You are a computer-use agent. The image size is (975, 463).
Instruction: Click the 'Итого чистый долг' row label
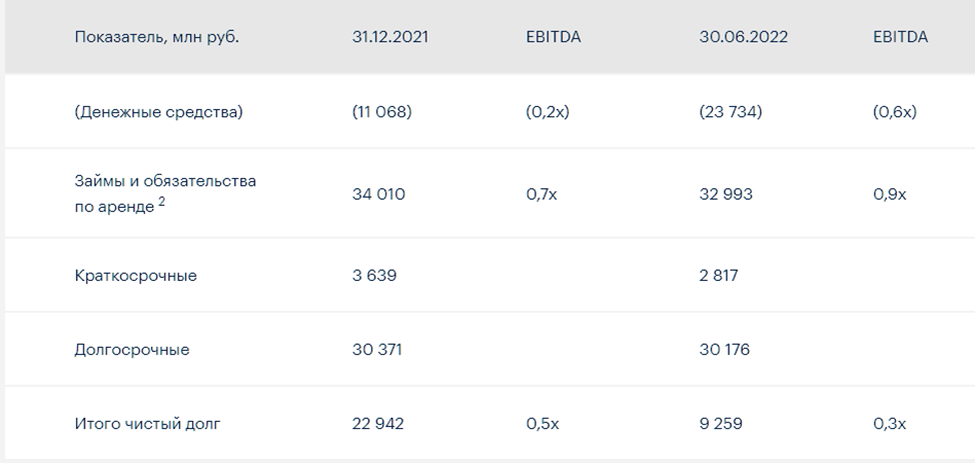[147, 424]
